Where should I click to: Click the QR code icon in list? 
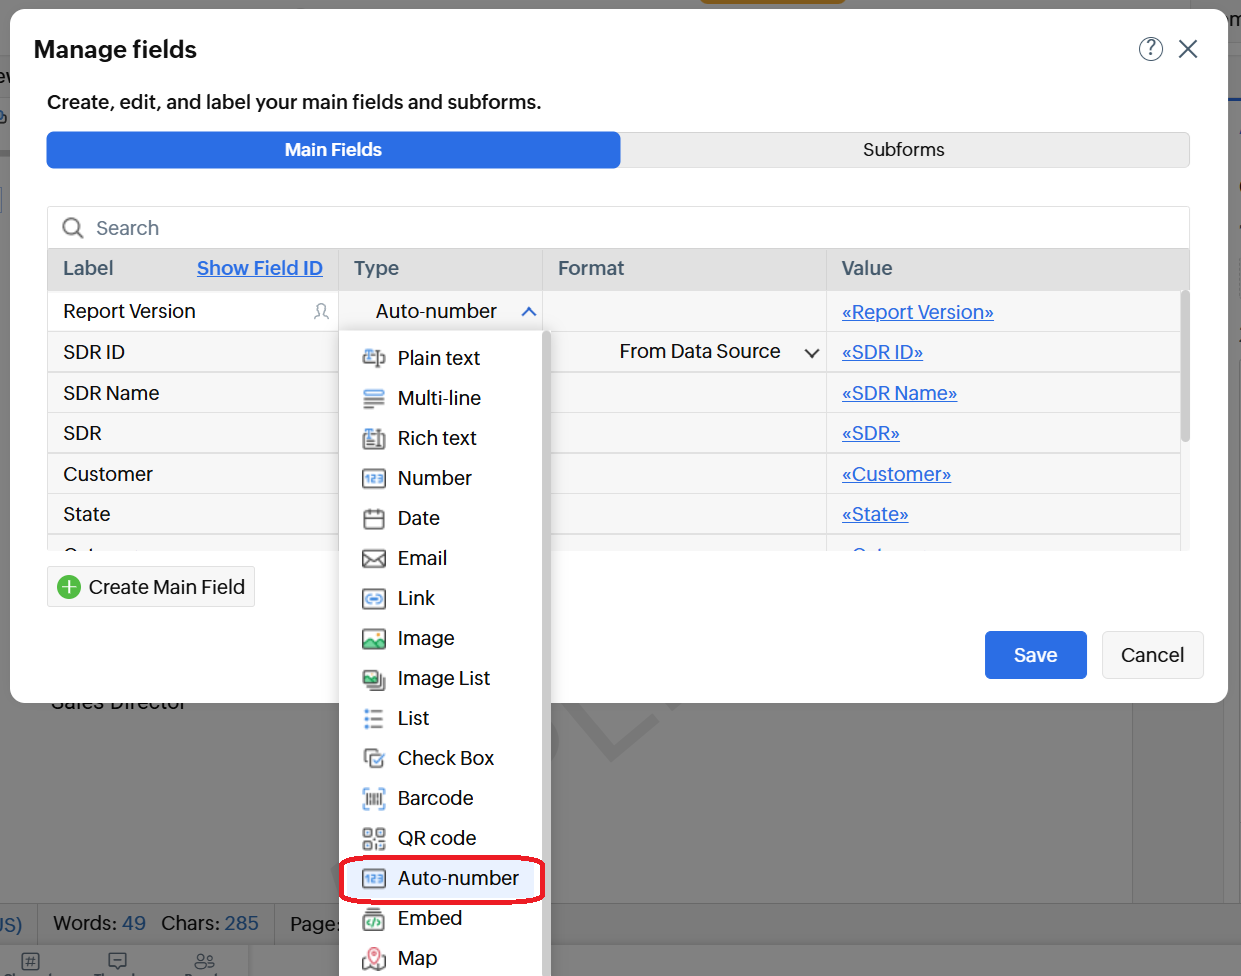373,838
